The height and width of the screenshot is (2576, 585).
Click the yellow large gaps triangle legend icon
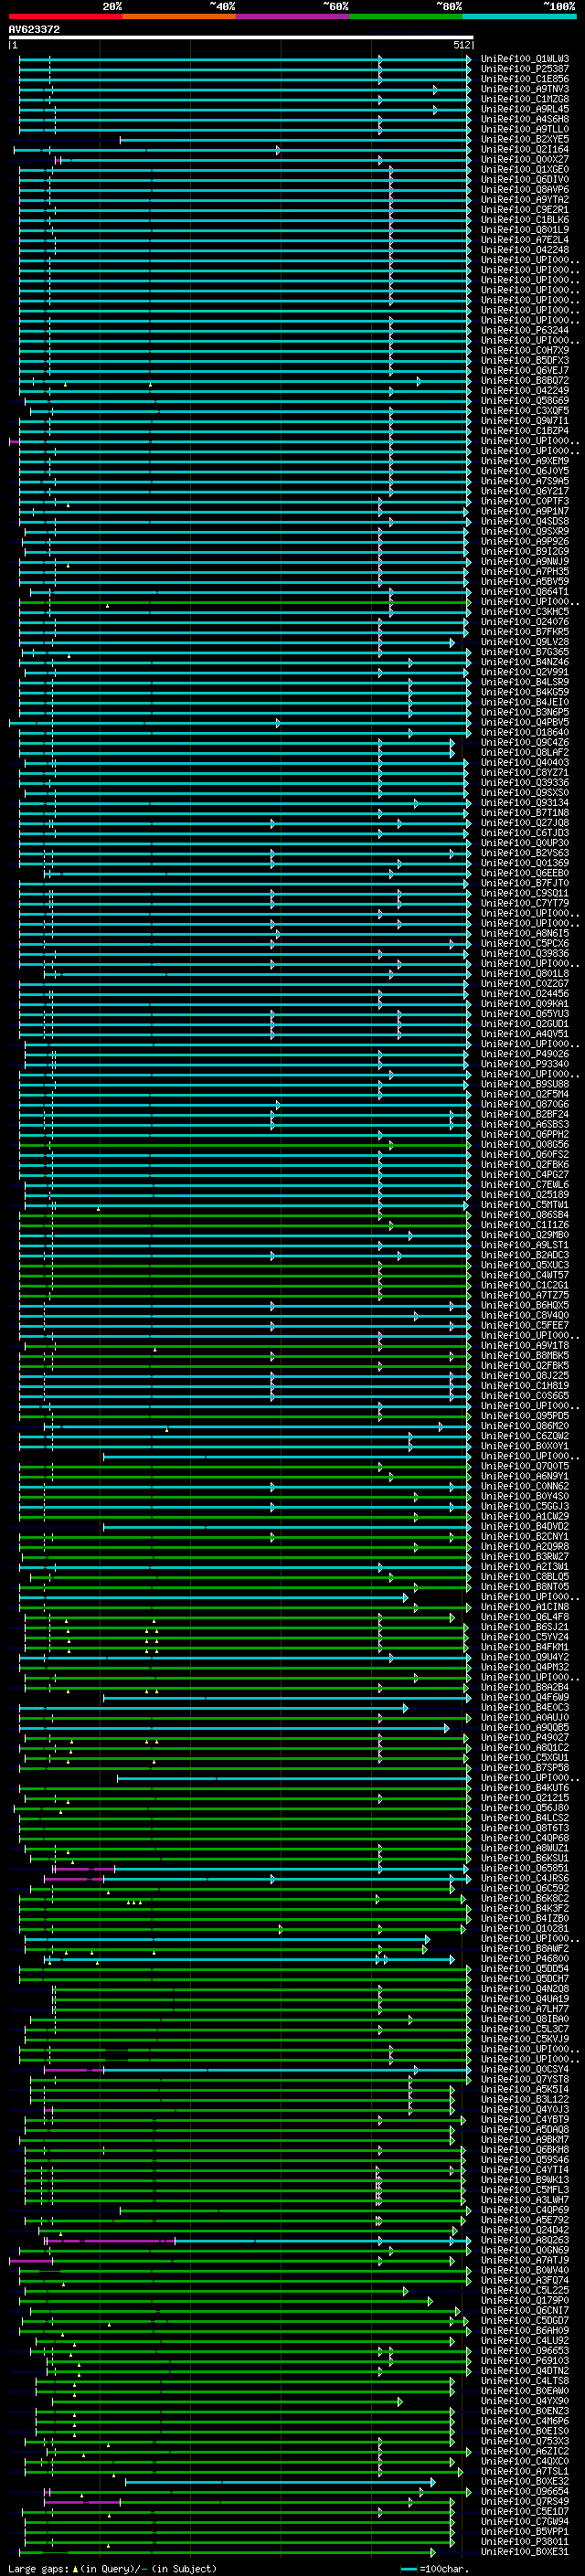(75, 2569)
